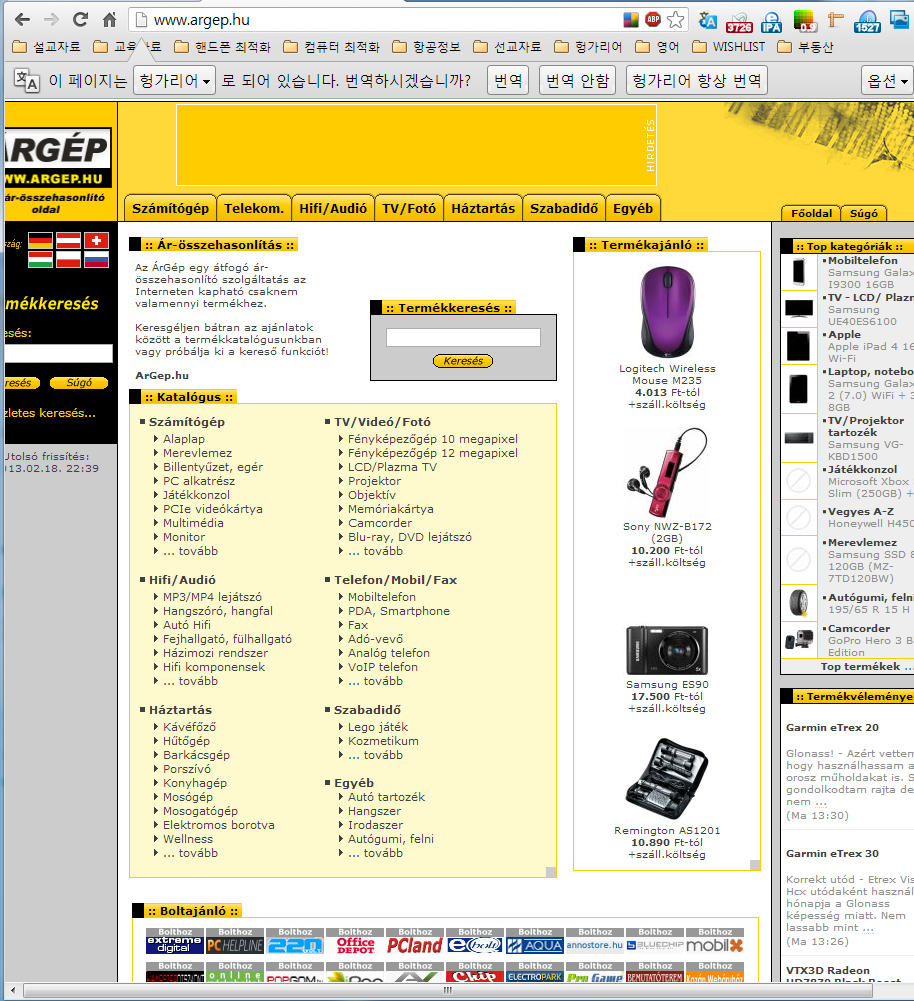Open the translate extension icon in the toolbar
This screenshot has width=914, height=1001.
pos(707,21)
